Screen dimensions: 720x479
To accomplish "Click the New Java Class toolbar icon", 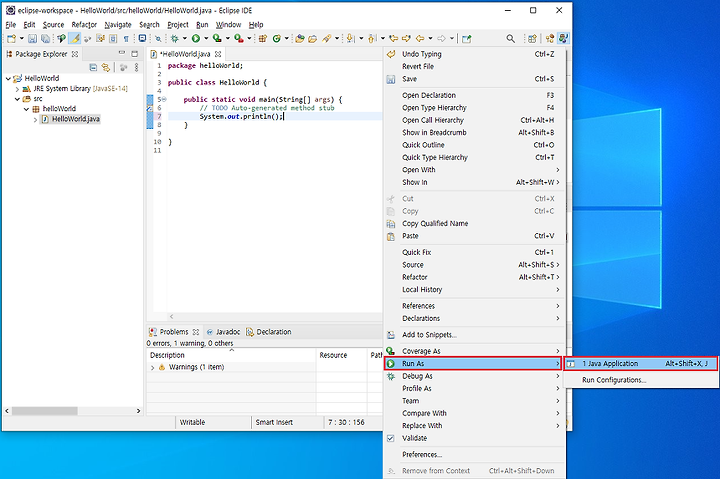I will 276,39.
